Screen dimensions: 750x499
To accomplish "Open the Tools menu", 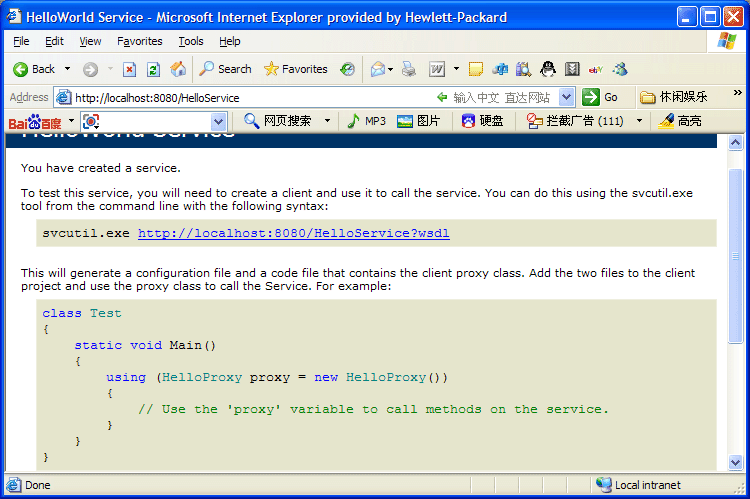I will (x=191, y=41).
